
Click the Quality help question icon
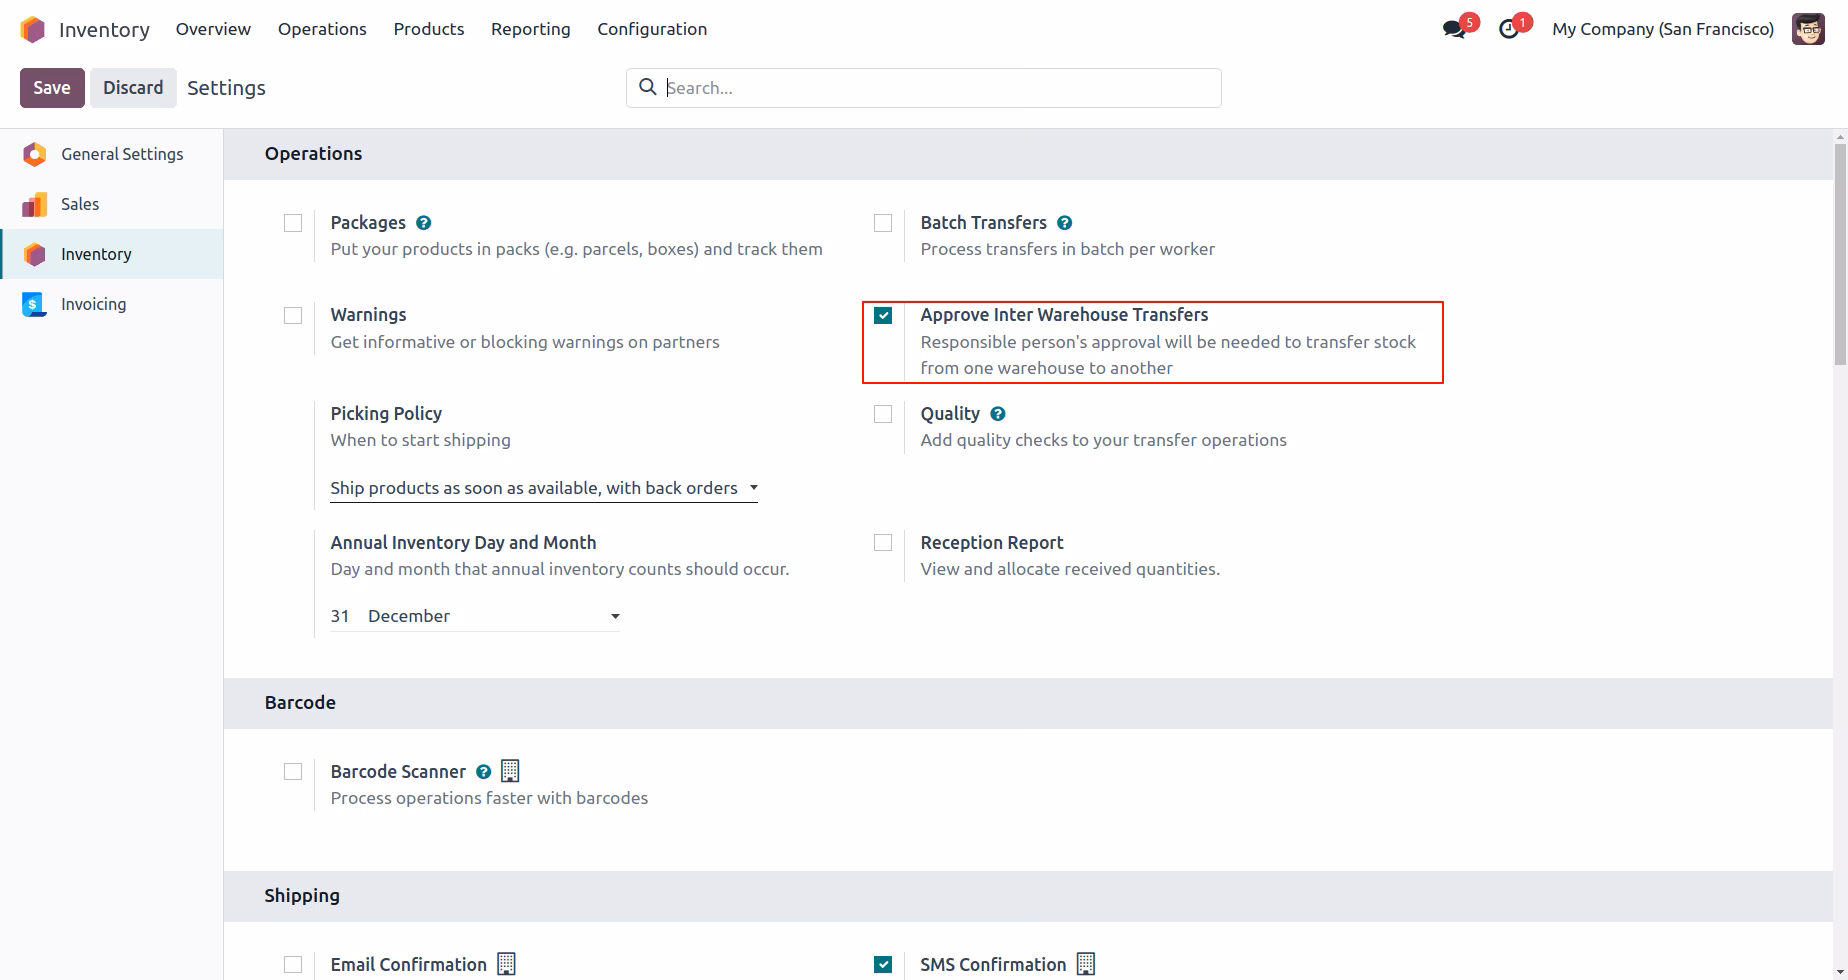997,414
